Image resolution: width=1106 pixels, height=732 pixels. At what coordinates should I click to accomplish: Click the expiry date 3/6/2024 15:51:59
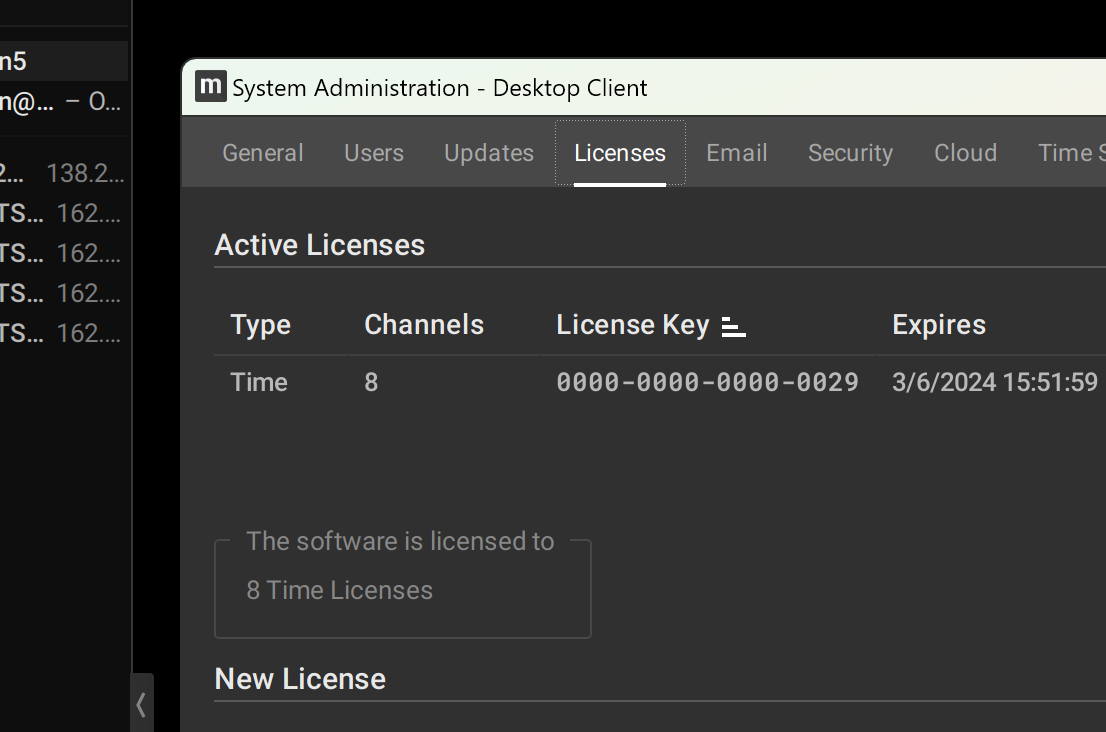pos(994,382)
